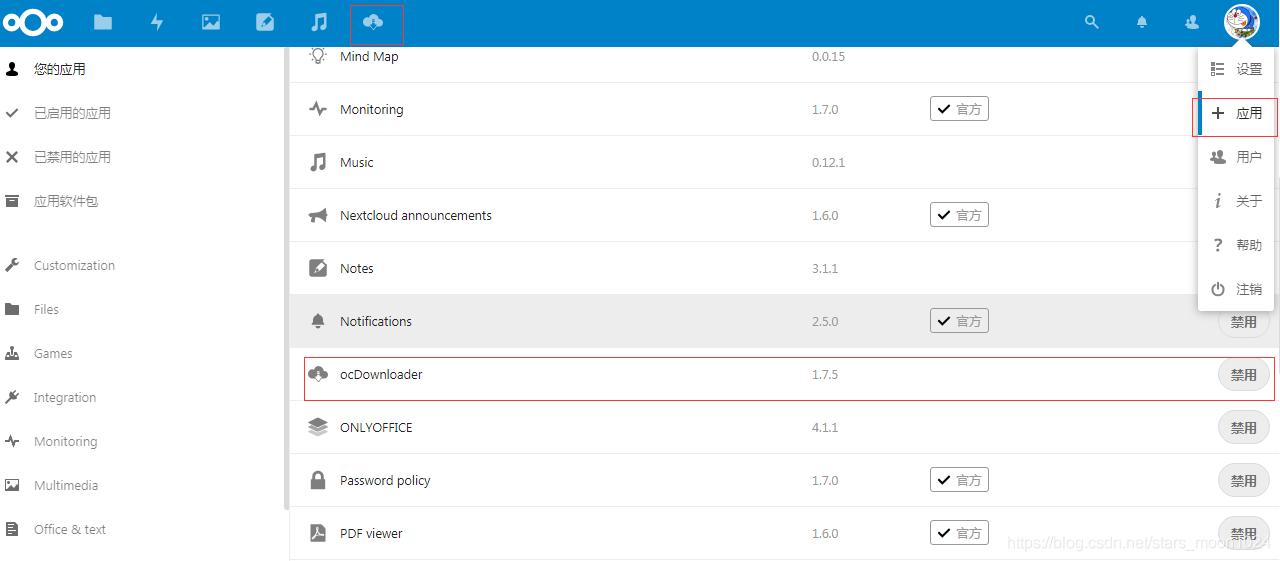This screenshot has height=561, width=1280.
Task: Disable ONLYOFFICE with the 禁用 button
Action: (1243, 428)
